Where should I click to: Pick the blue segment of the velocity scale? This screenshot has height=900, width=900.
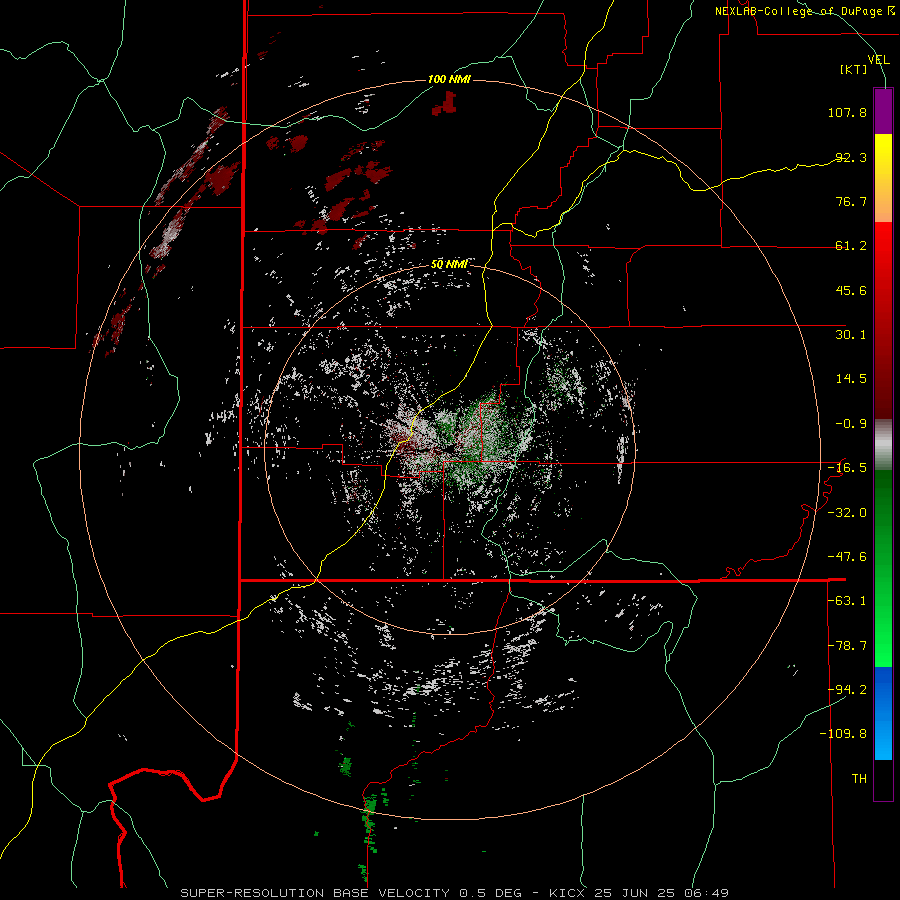coord(883,713)
